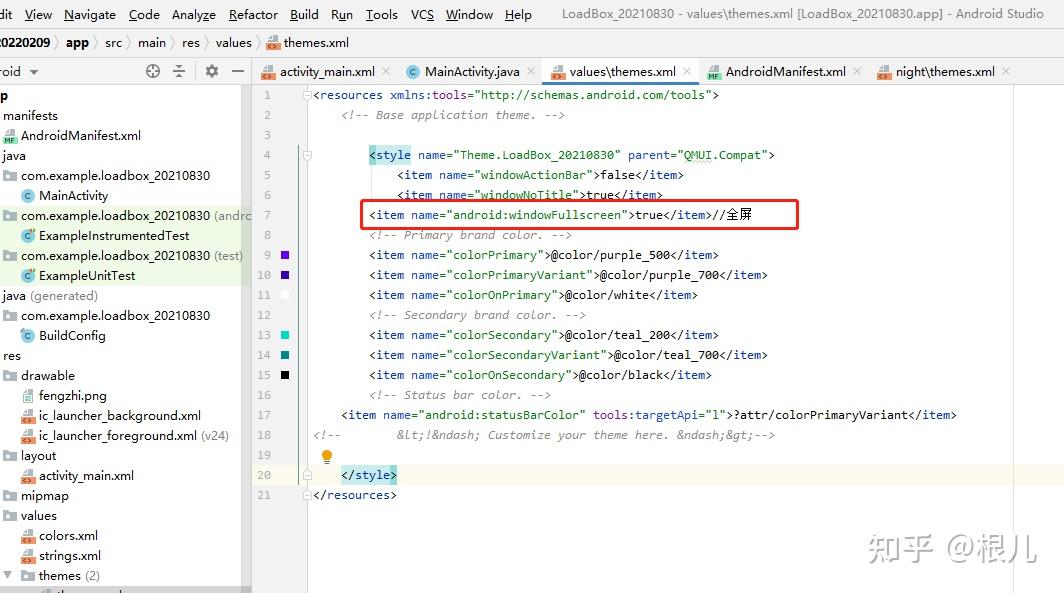Open the layout folder
This screenshot has height=593, width=1064.
click(x=30, y=455)
